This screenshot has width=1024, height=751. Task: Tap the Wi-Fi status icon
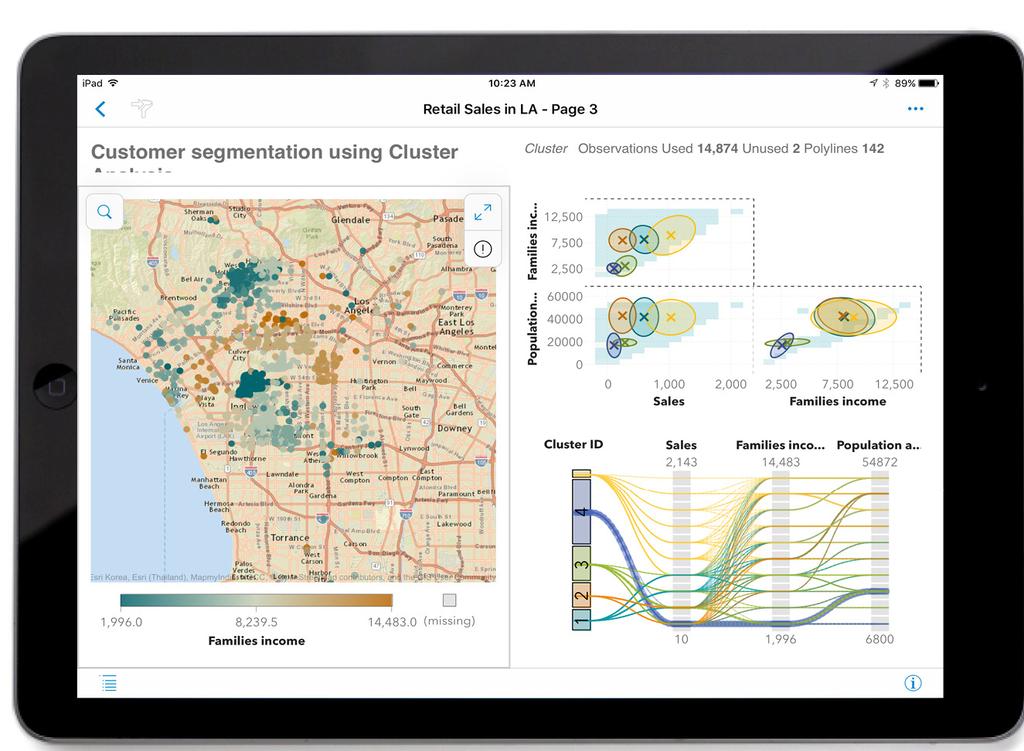point(114,83)
